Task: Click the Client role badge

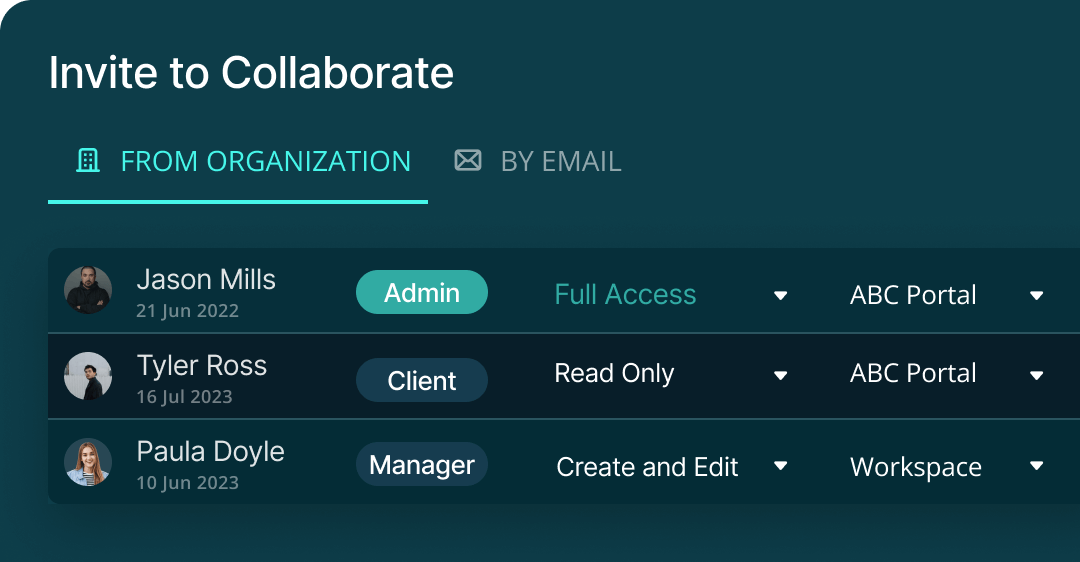Action: coord(422,380)
